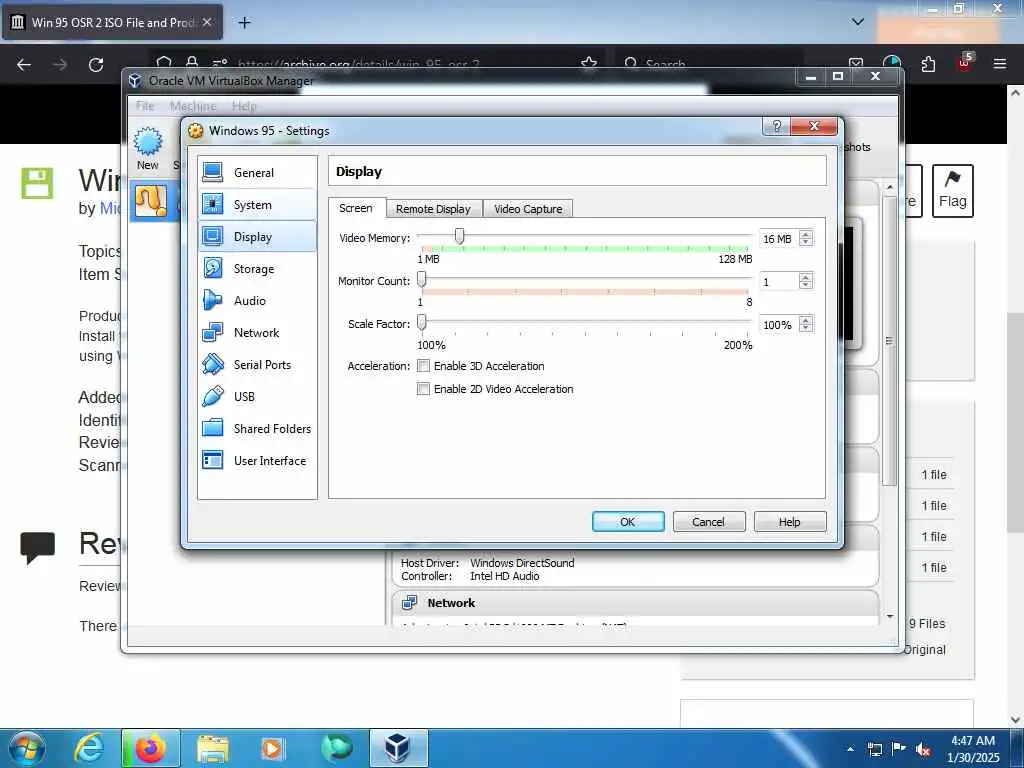
Task: Click the Monitor Count value field
Action: coord(780,281)
